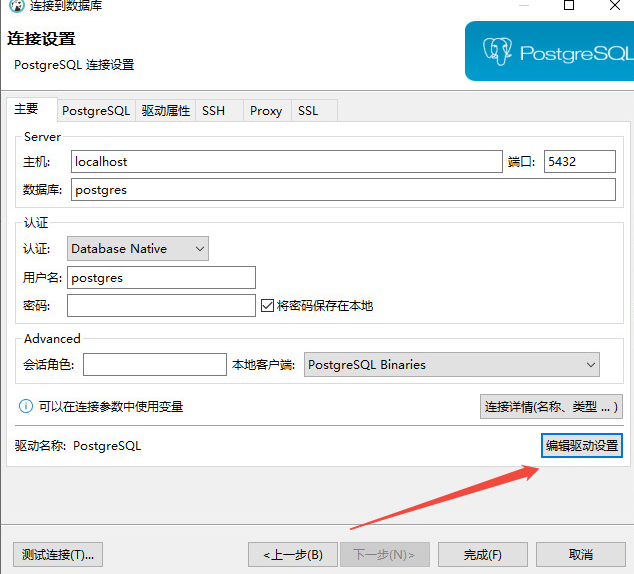Cancel the dialog with 取消

point(581,555)
